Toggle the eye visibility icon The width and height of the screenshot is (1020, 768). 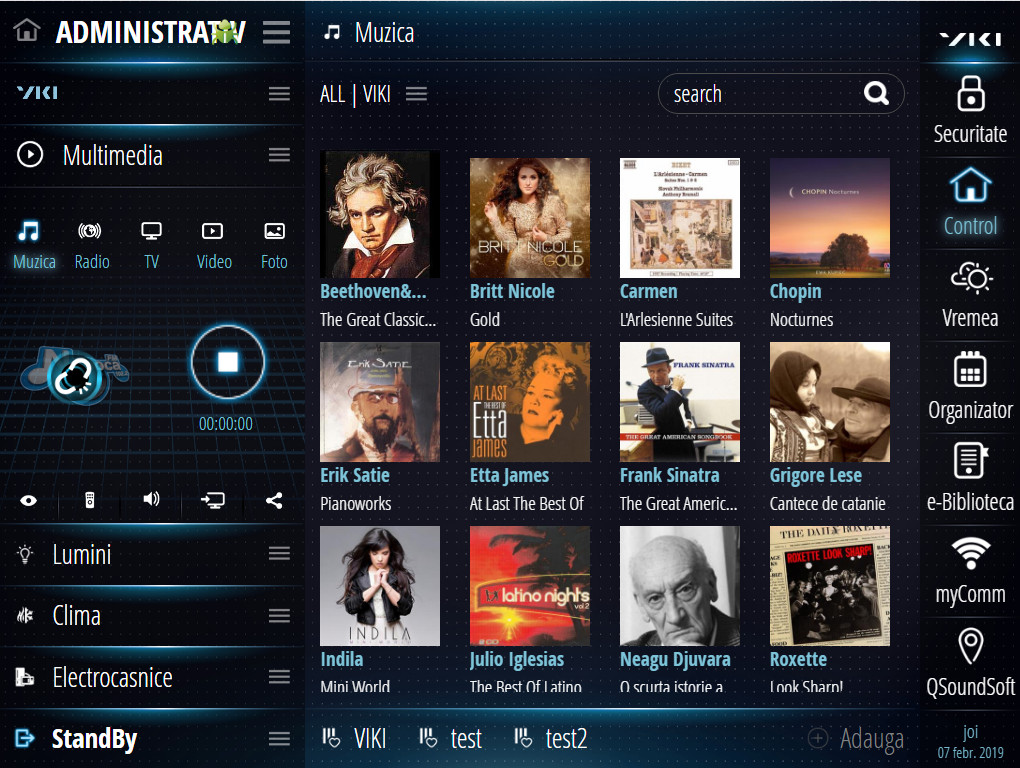click(x=28, y=500)
